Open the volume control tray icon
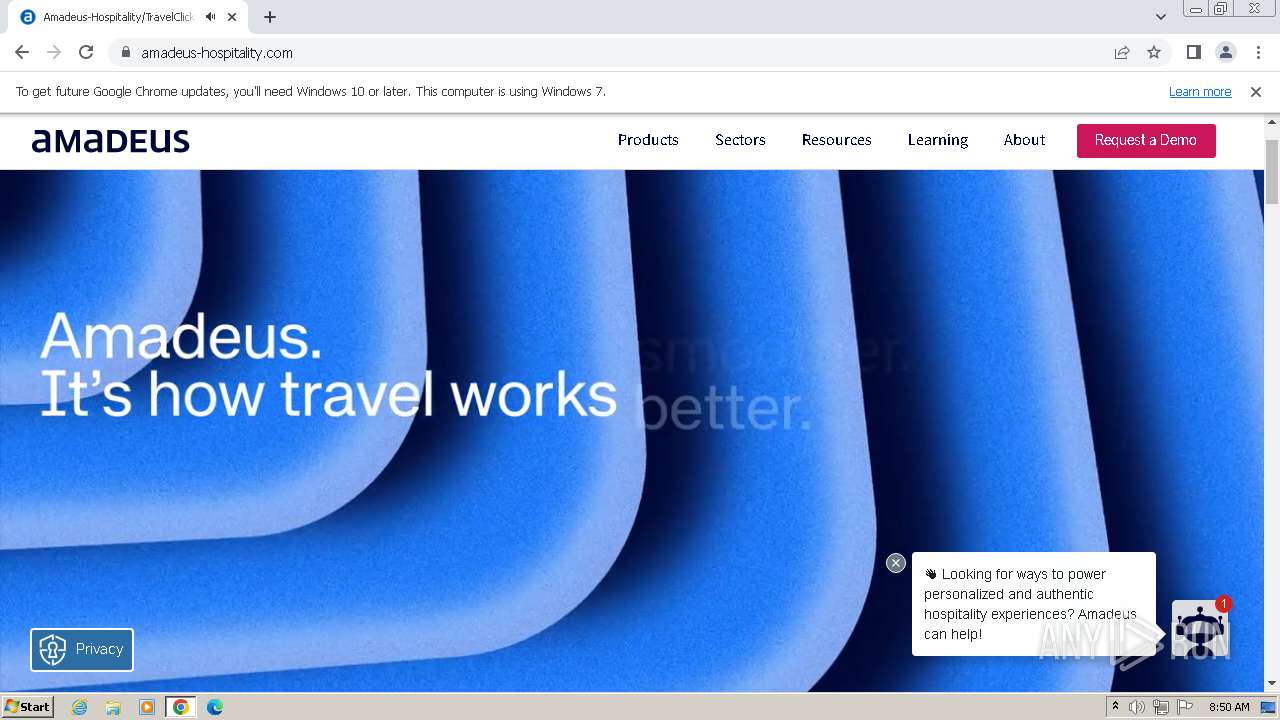 1137,707
